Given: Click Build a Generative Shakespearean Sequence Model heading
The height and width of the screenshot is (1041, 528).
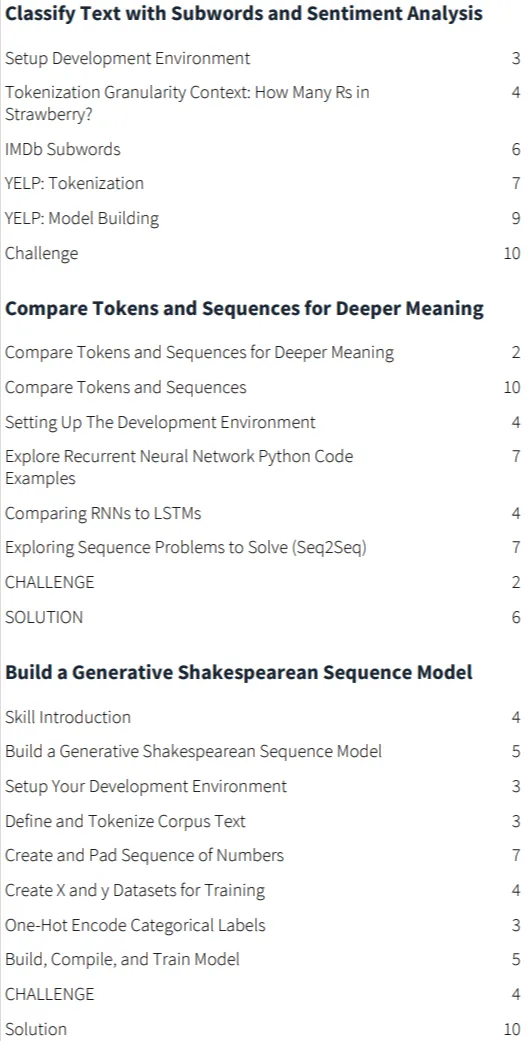Looking at the screenshot, I should click(239, 673).
